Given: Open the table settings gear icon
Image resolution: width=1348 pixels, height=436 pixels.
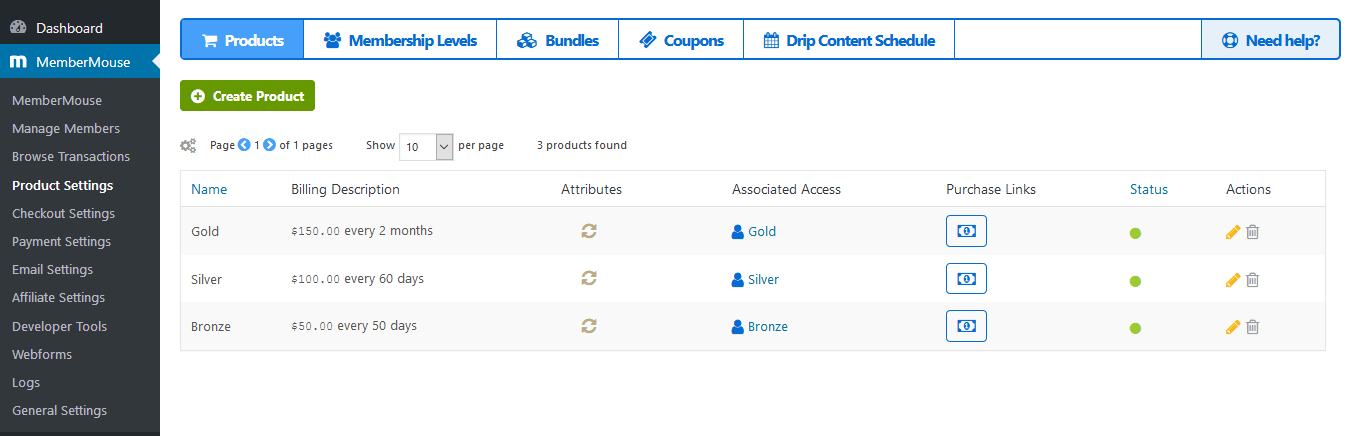Looking at the screenshot, I should 188,146.
